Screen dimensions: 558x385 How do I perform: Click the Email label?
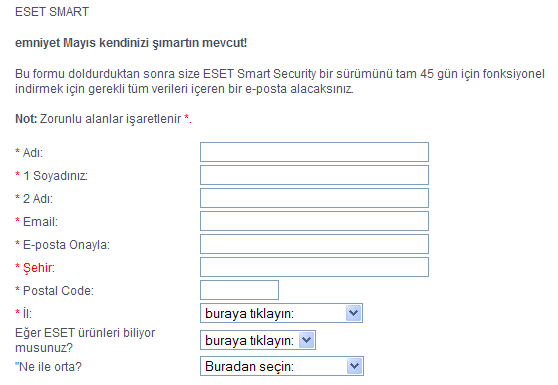click(x=40, y=222)
